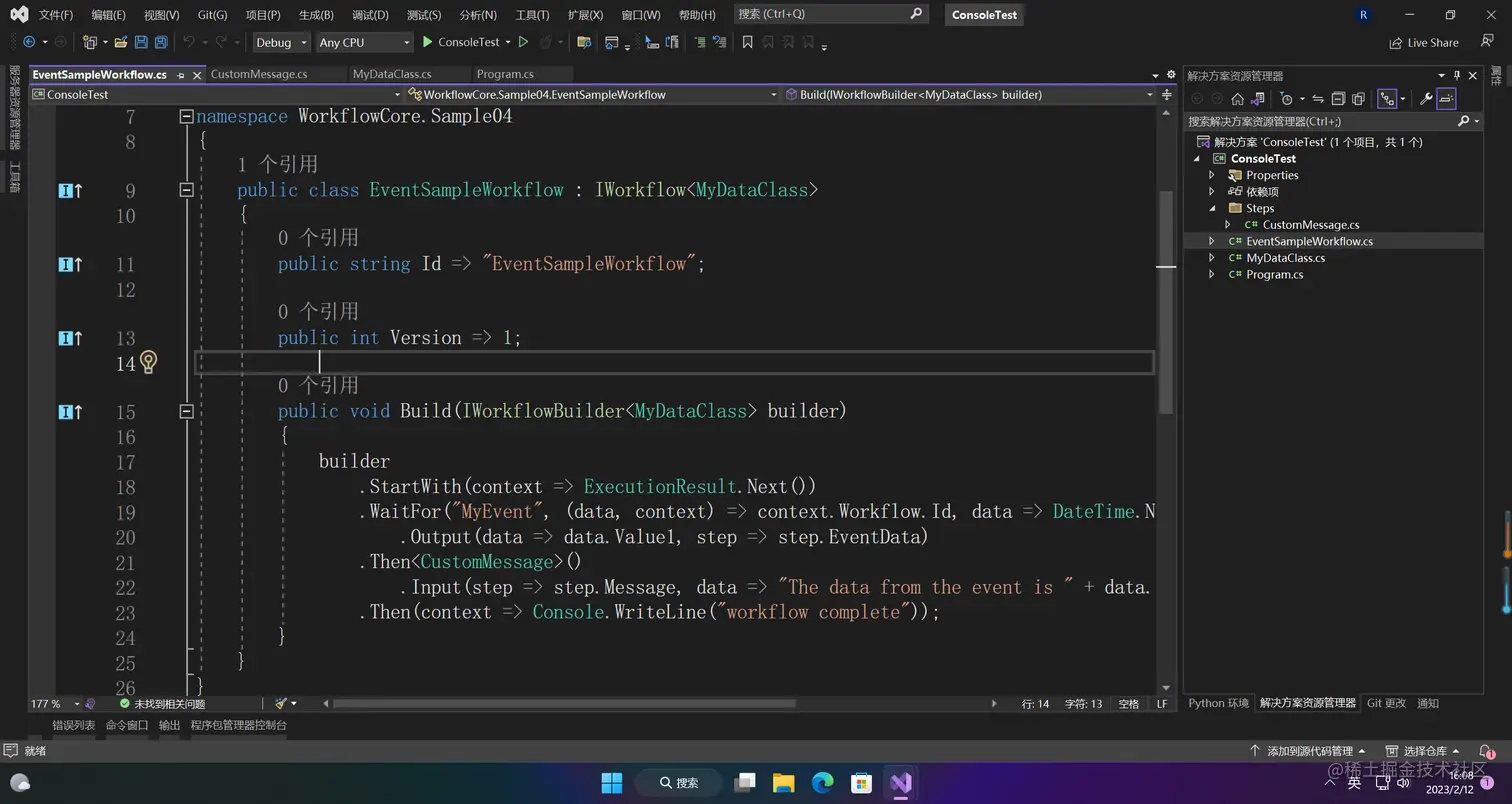Open Microsoft Edge from the taskbar
The height and width of the screenshot is (804, 1512).
click(822, 782)
